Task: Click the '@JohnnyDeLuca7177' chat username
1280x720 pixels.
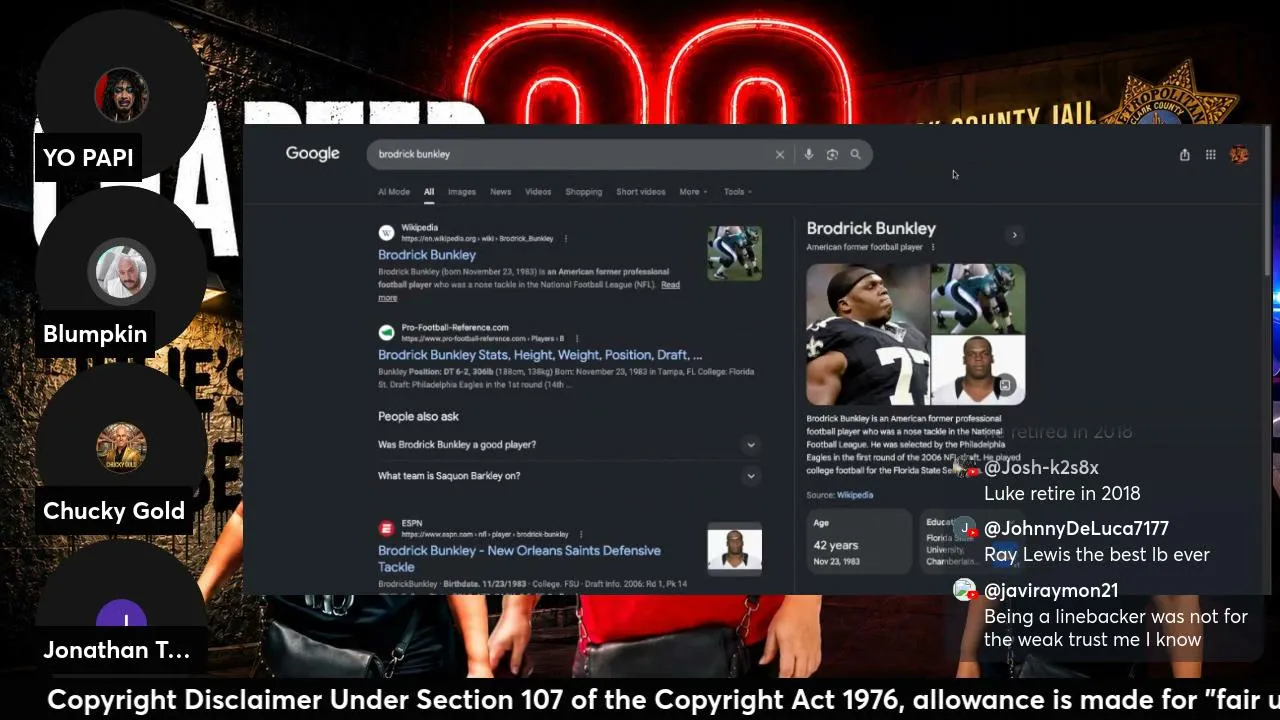Action: [1076, 529]
